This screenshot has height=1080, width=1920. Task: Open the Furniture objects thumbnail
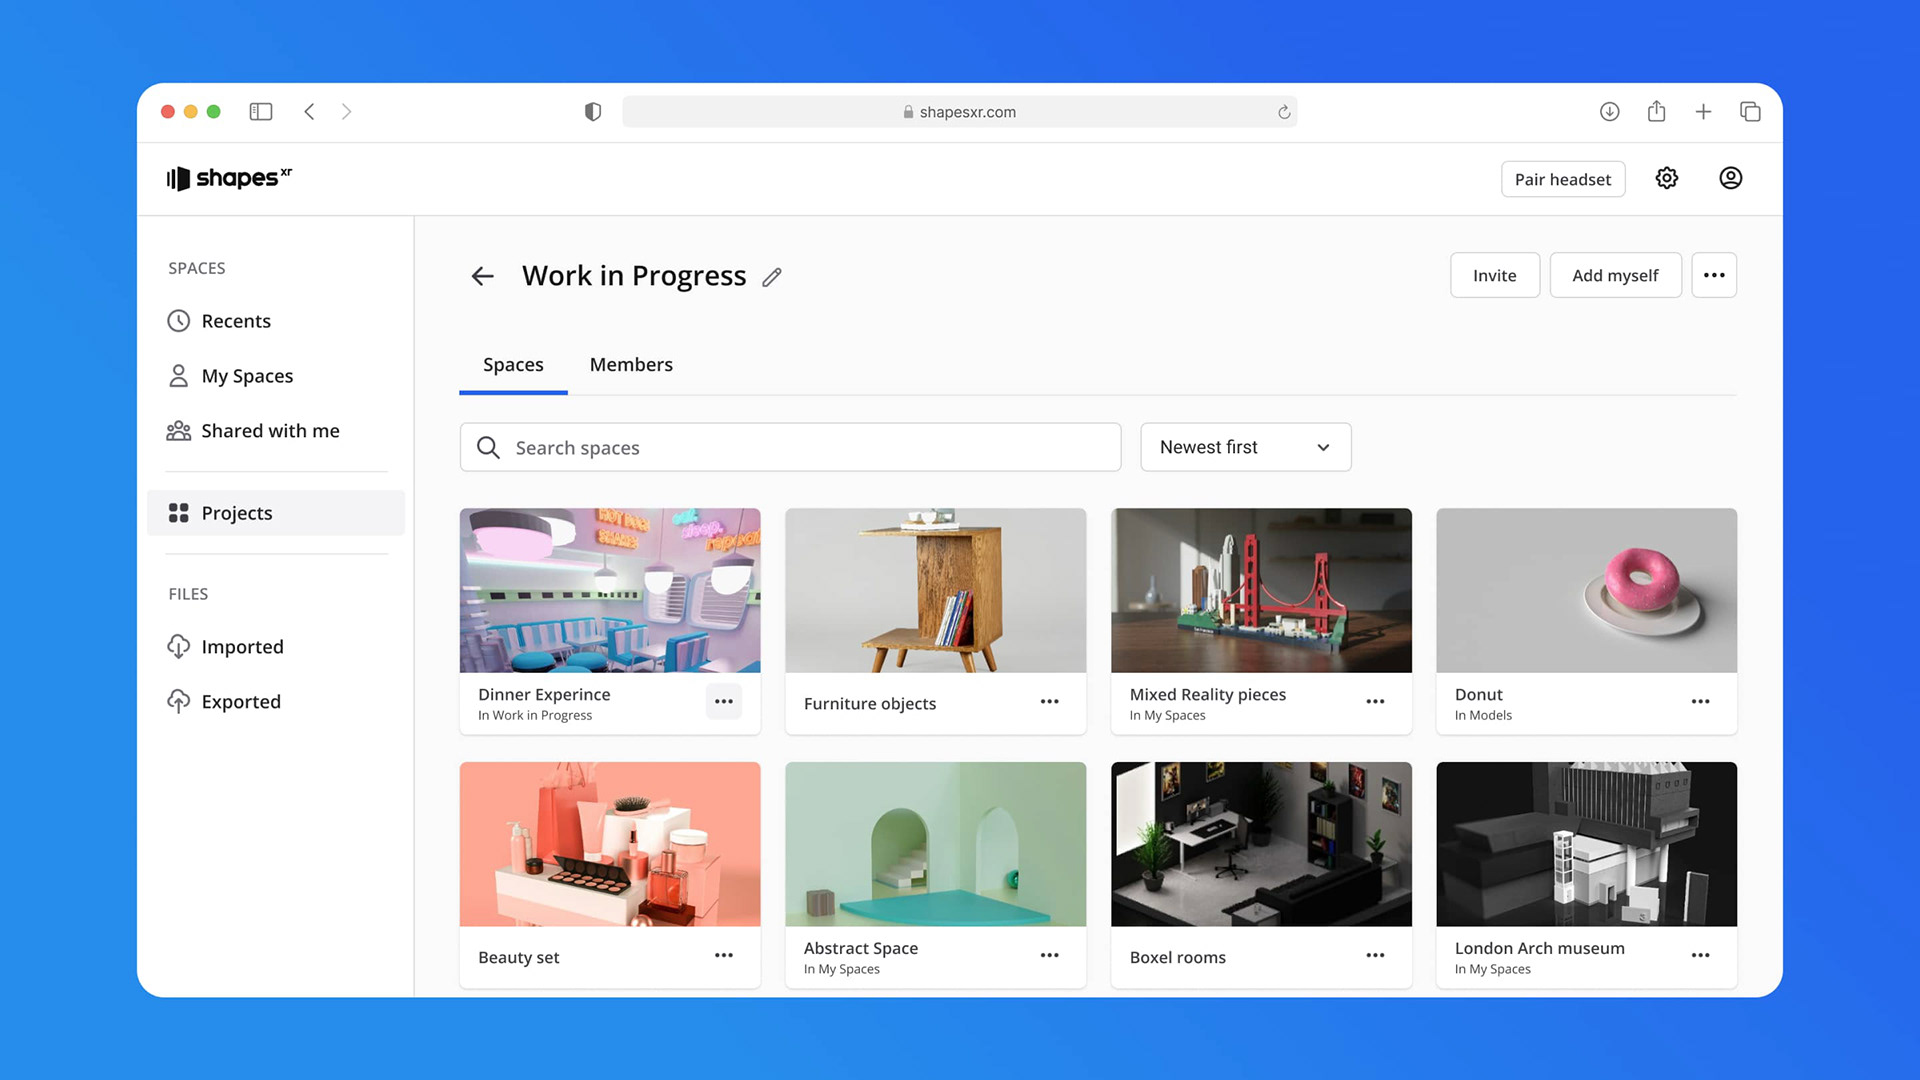point(935,590)
